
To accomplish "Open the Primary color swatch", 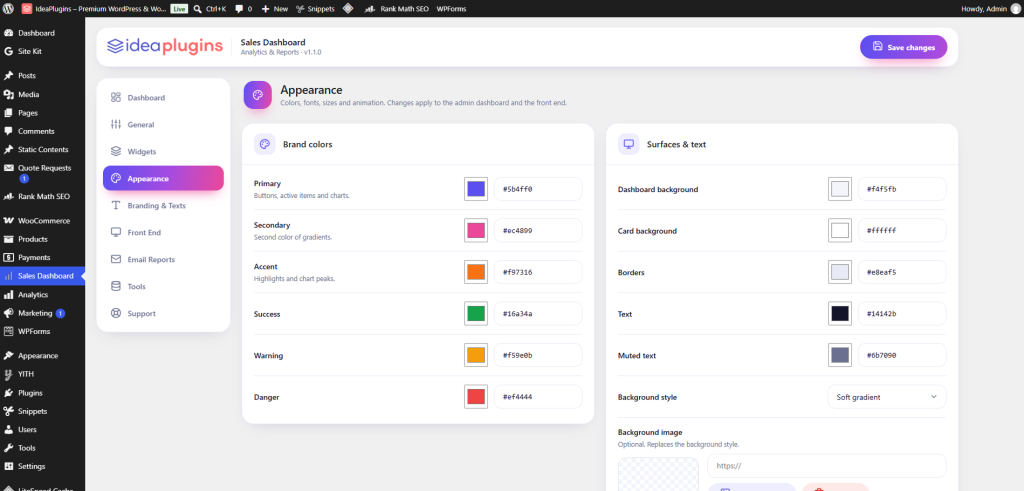I will (476, 189).
